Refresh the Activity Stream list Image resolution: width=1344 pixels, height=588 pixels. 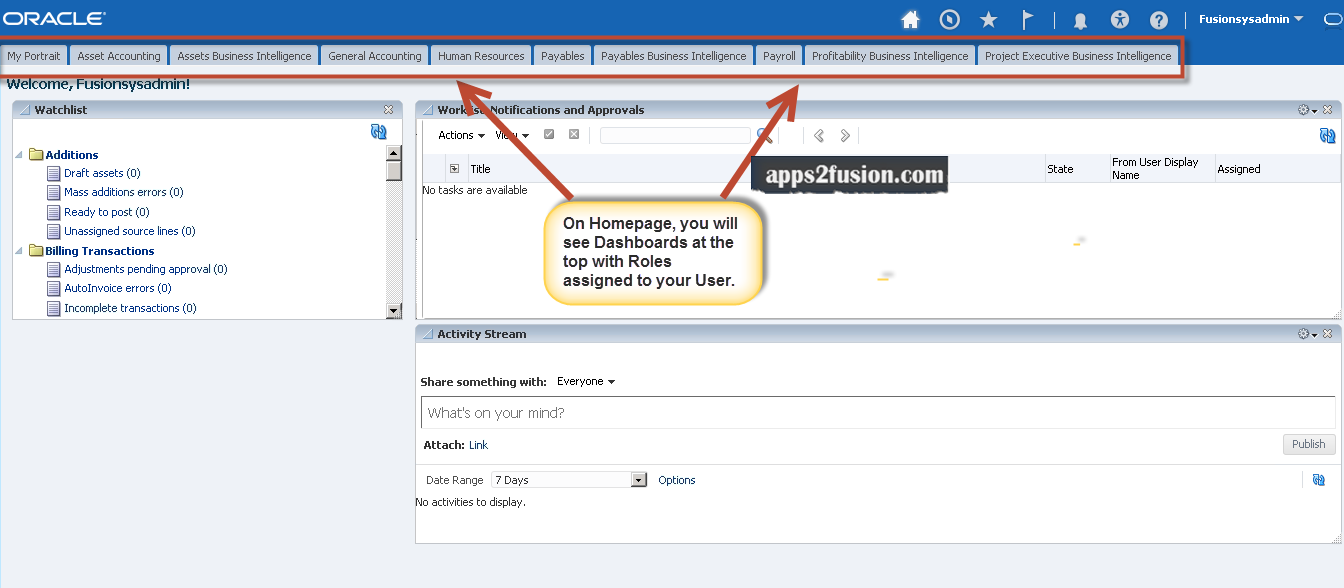coord(1319,480)
